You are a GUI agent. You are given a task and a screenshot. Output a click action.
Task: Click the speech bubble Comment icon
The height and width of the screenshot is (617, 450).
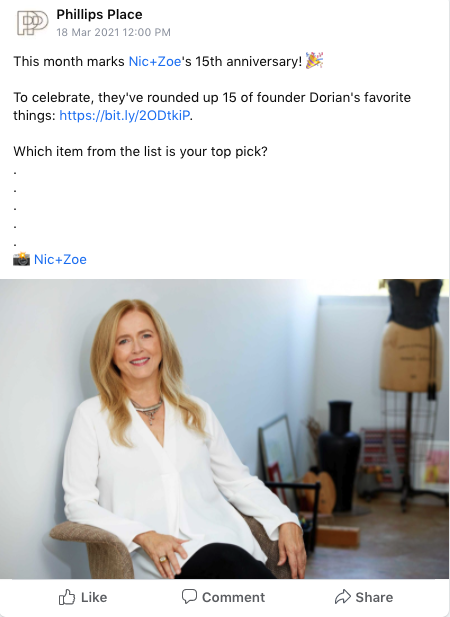coord(189,597)
